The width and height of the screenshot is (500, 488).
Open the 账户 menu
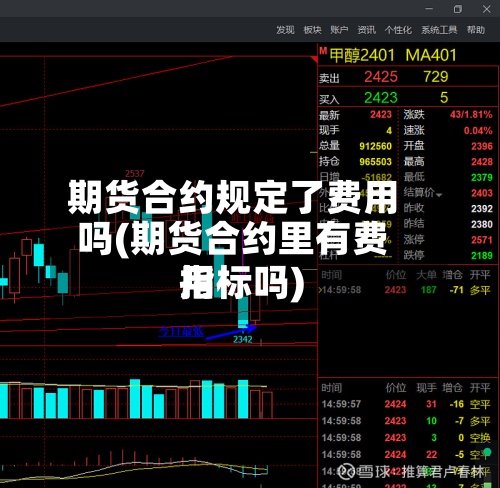point(339,30)
